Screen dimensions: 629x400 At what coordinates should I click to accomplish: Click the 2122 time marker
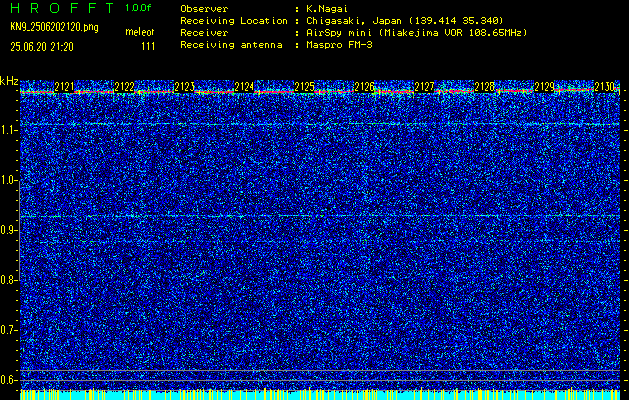pos(124,87)
